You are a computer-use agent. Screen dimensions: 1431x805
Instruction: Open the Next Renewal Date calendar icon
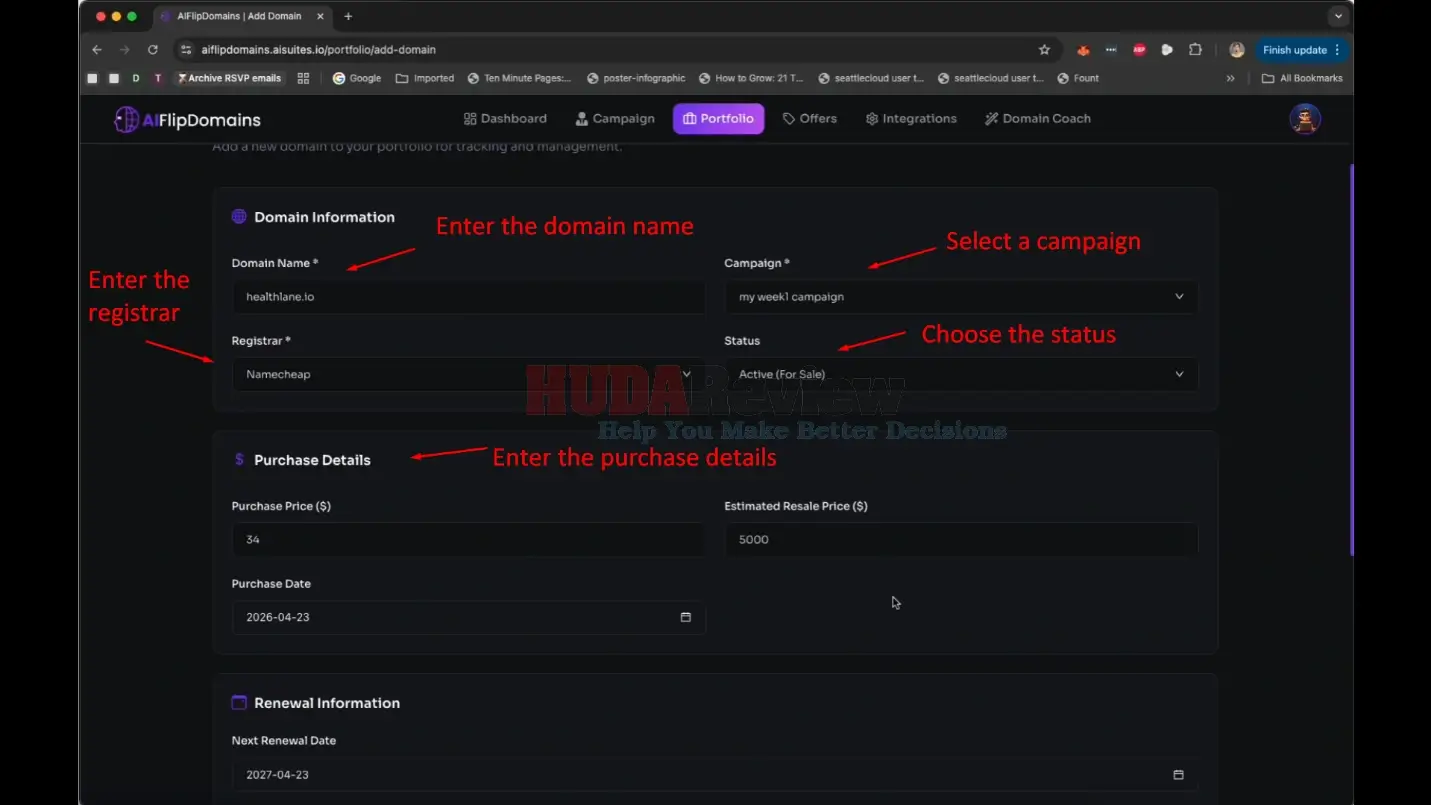(1178, 775)
